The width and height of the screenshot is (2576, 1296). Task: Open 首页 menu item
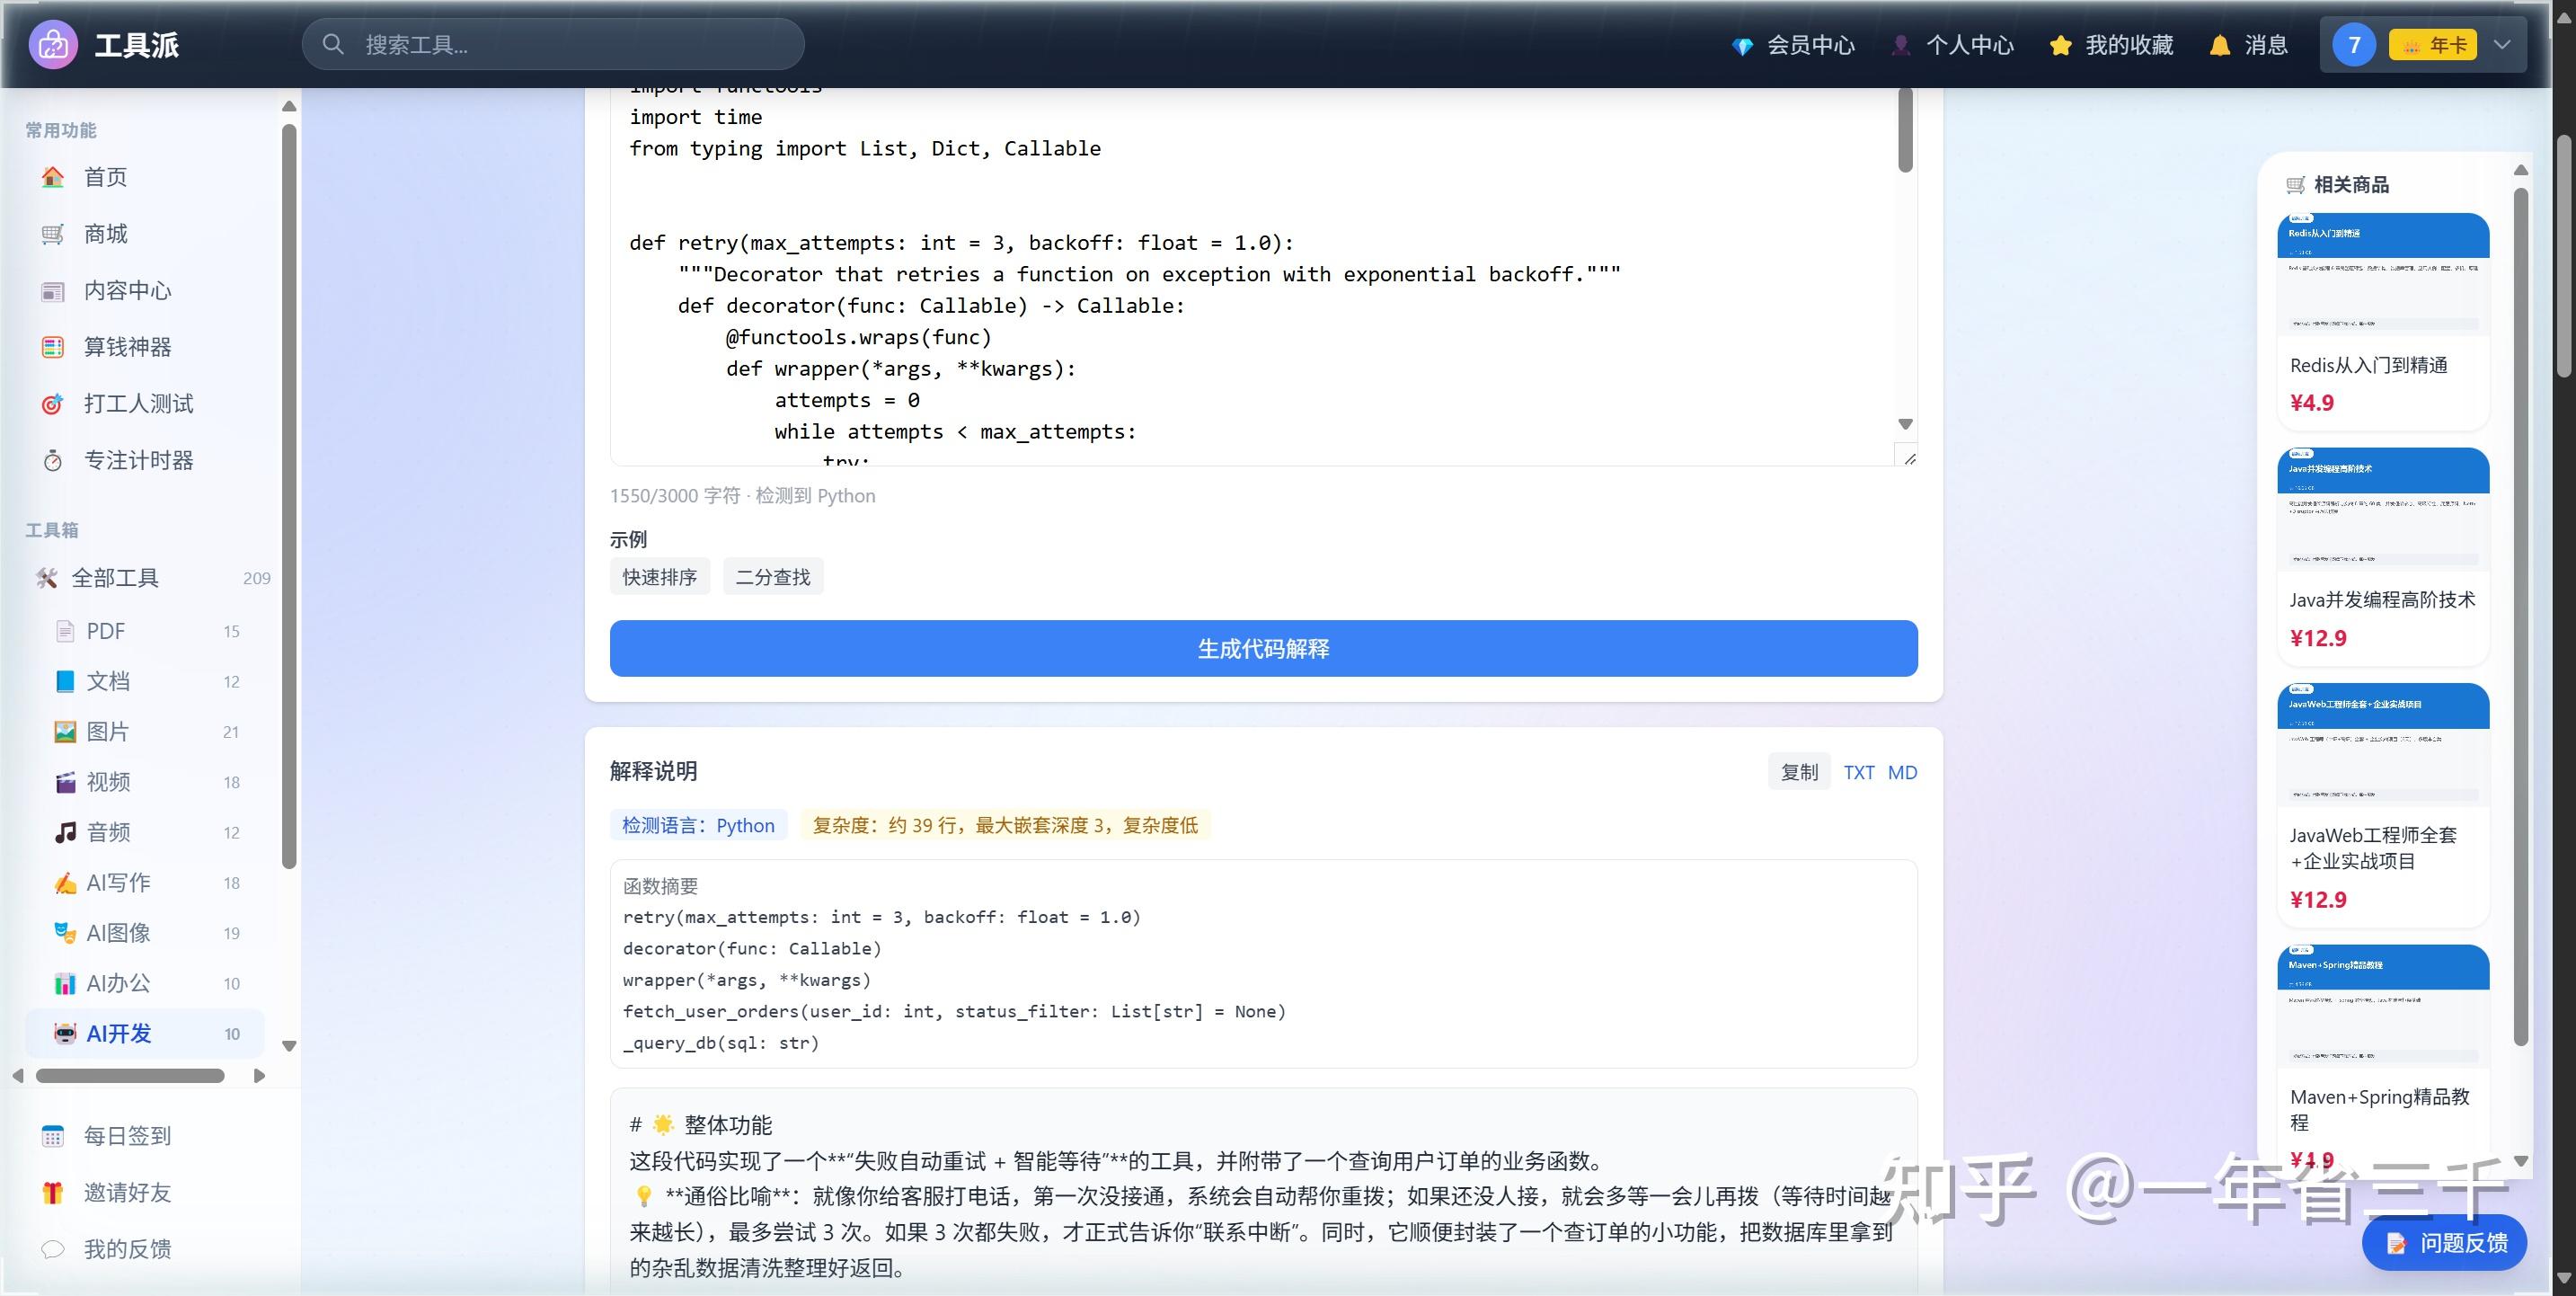145,177
